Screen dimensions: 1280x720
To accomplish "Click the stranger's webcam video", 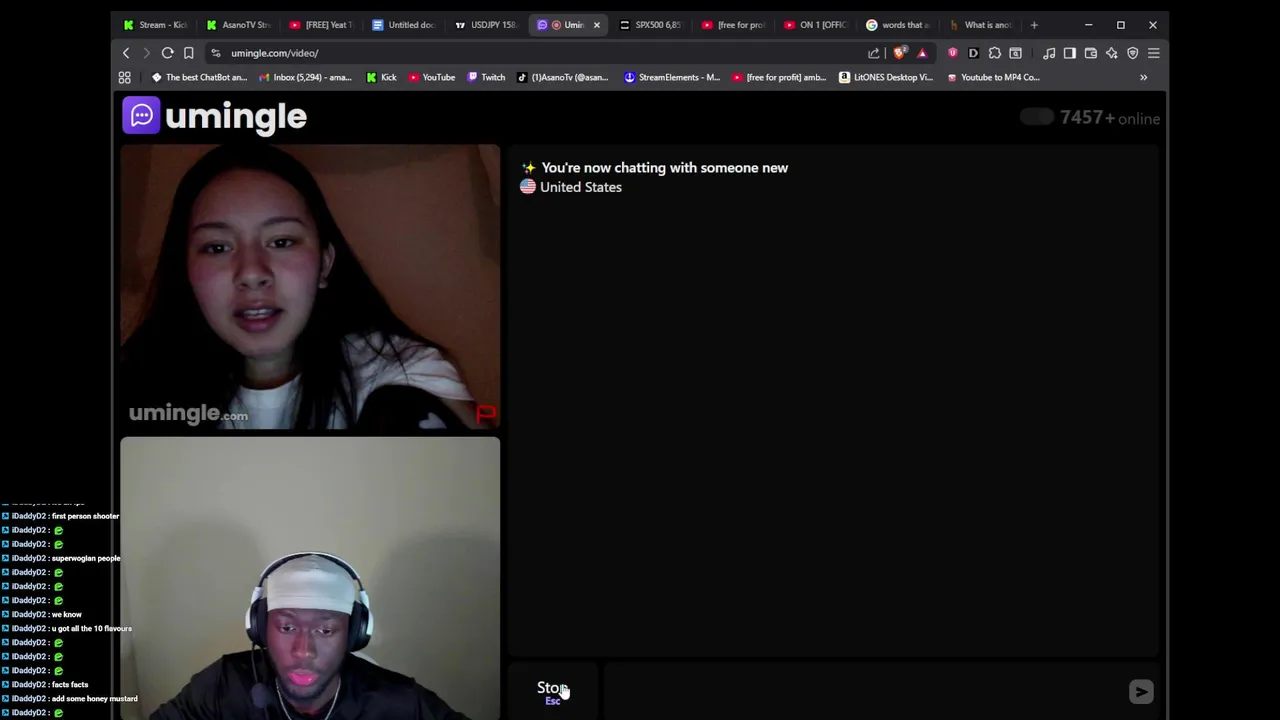I will tap(310, 287).
